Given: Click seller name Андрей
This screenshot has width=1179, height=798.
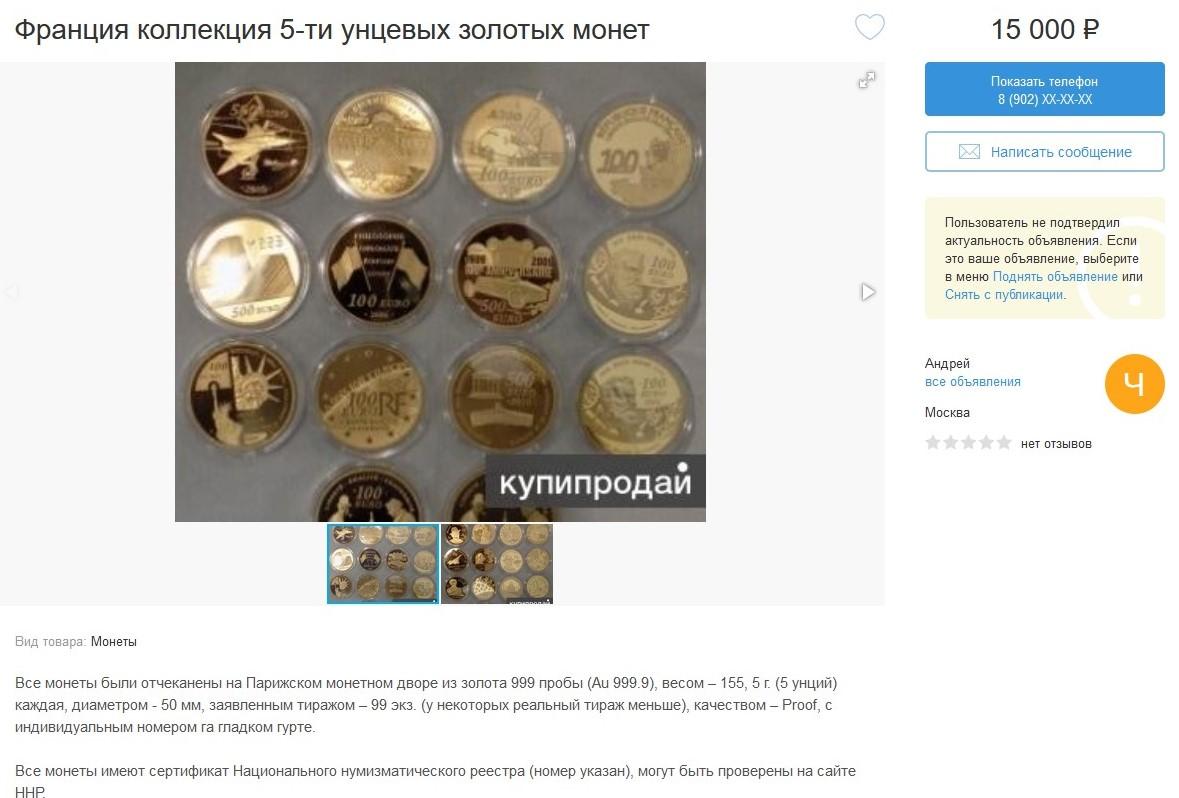Looking at the screenshot, I should pyautogui.click(x=947, y=363).
